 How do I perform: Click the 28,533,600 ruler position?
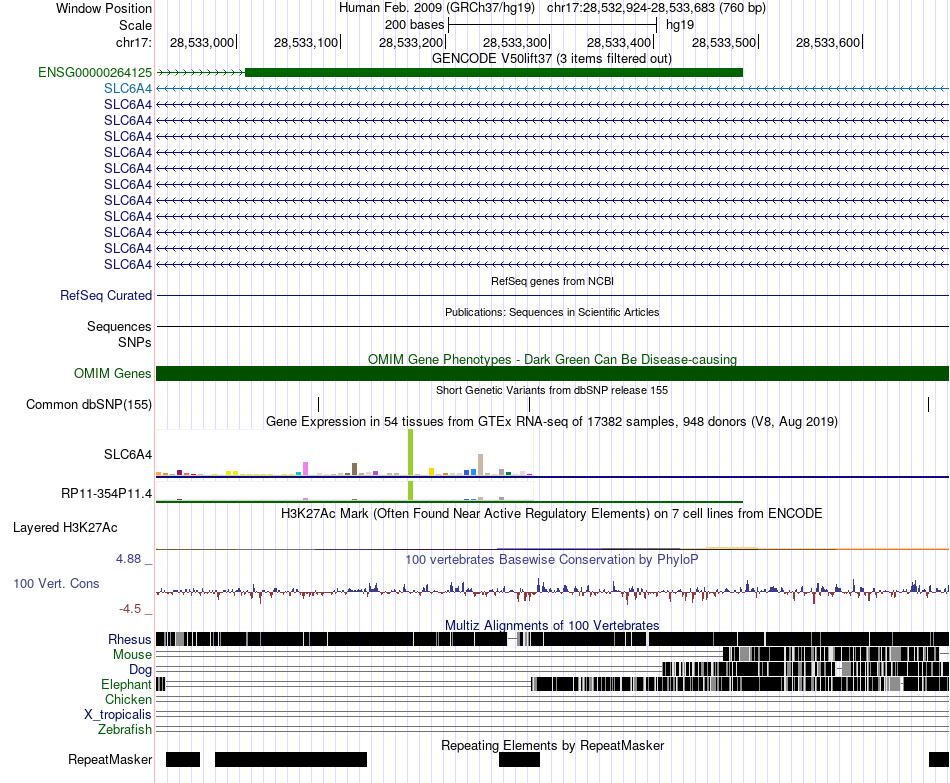point(828,42)
